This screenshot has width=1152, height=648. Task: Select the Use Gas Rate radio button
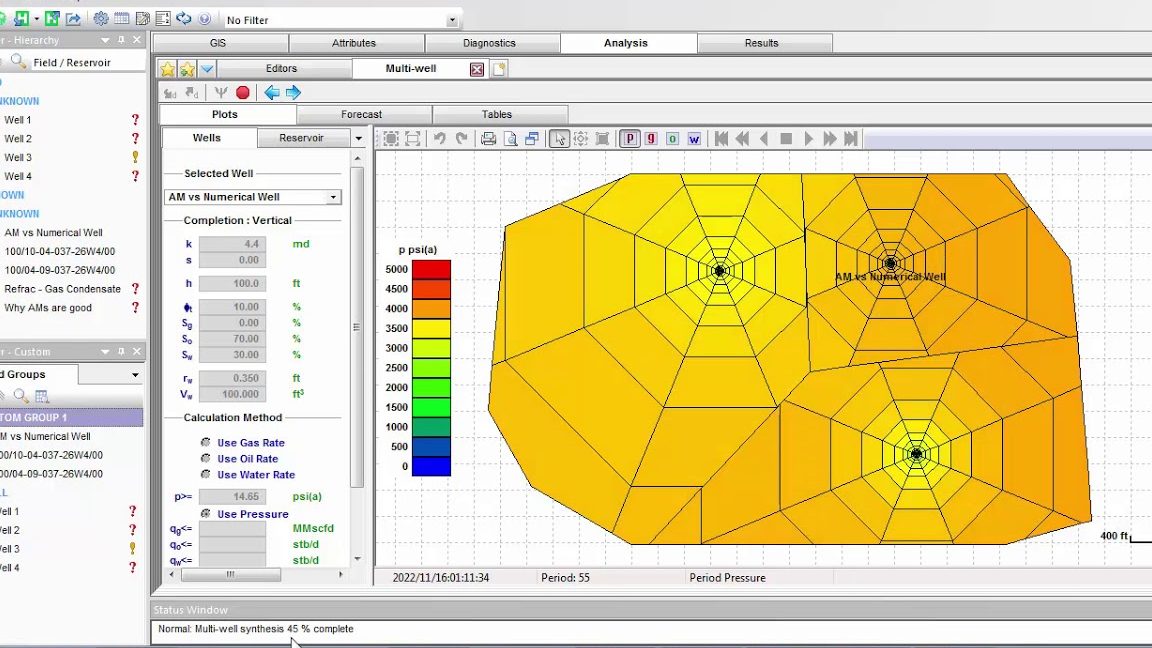tap(206, 442)
